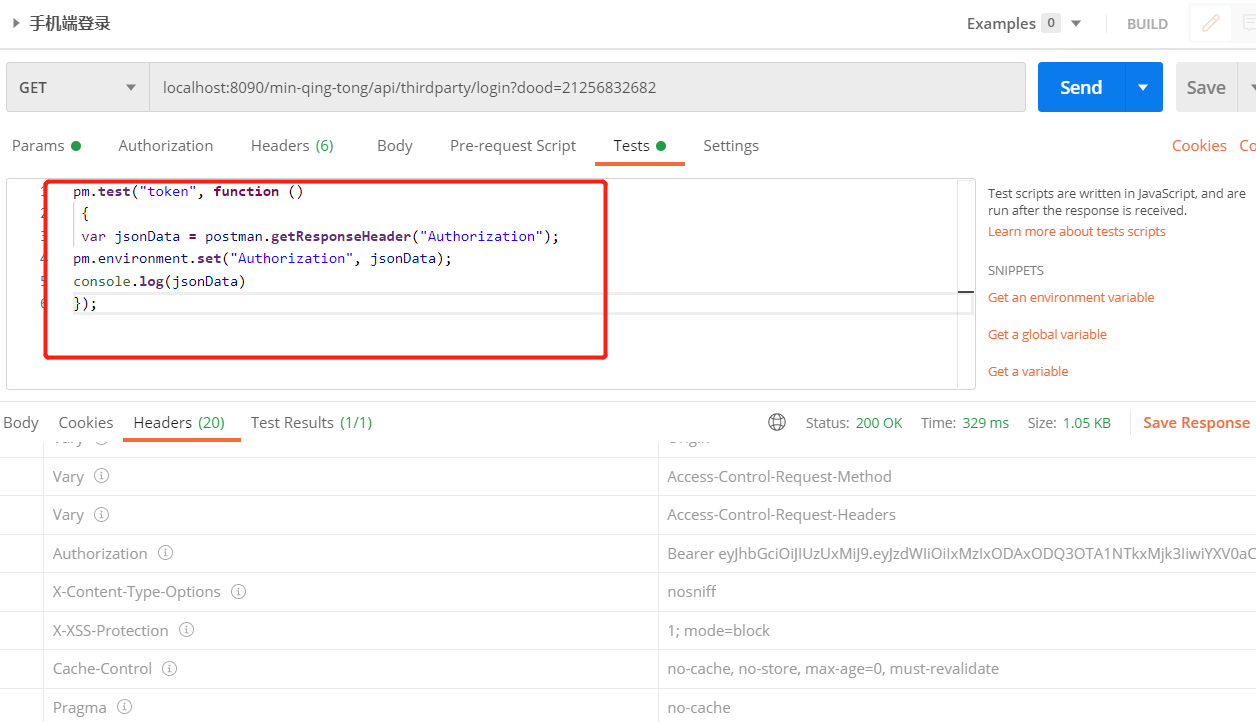Click the Send button
The width and height of the screenshot is (1256, 722).
(x=1080, y=87)
